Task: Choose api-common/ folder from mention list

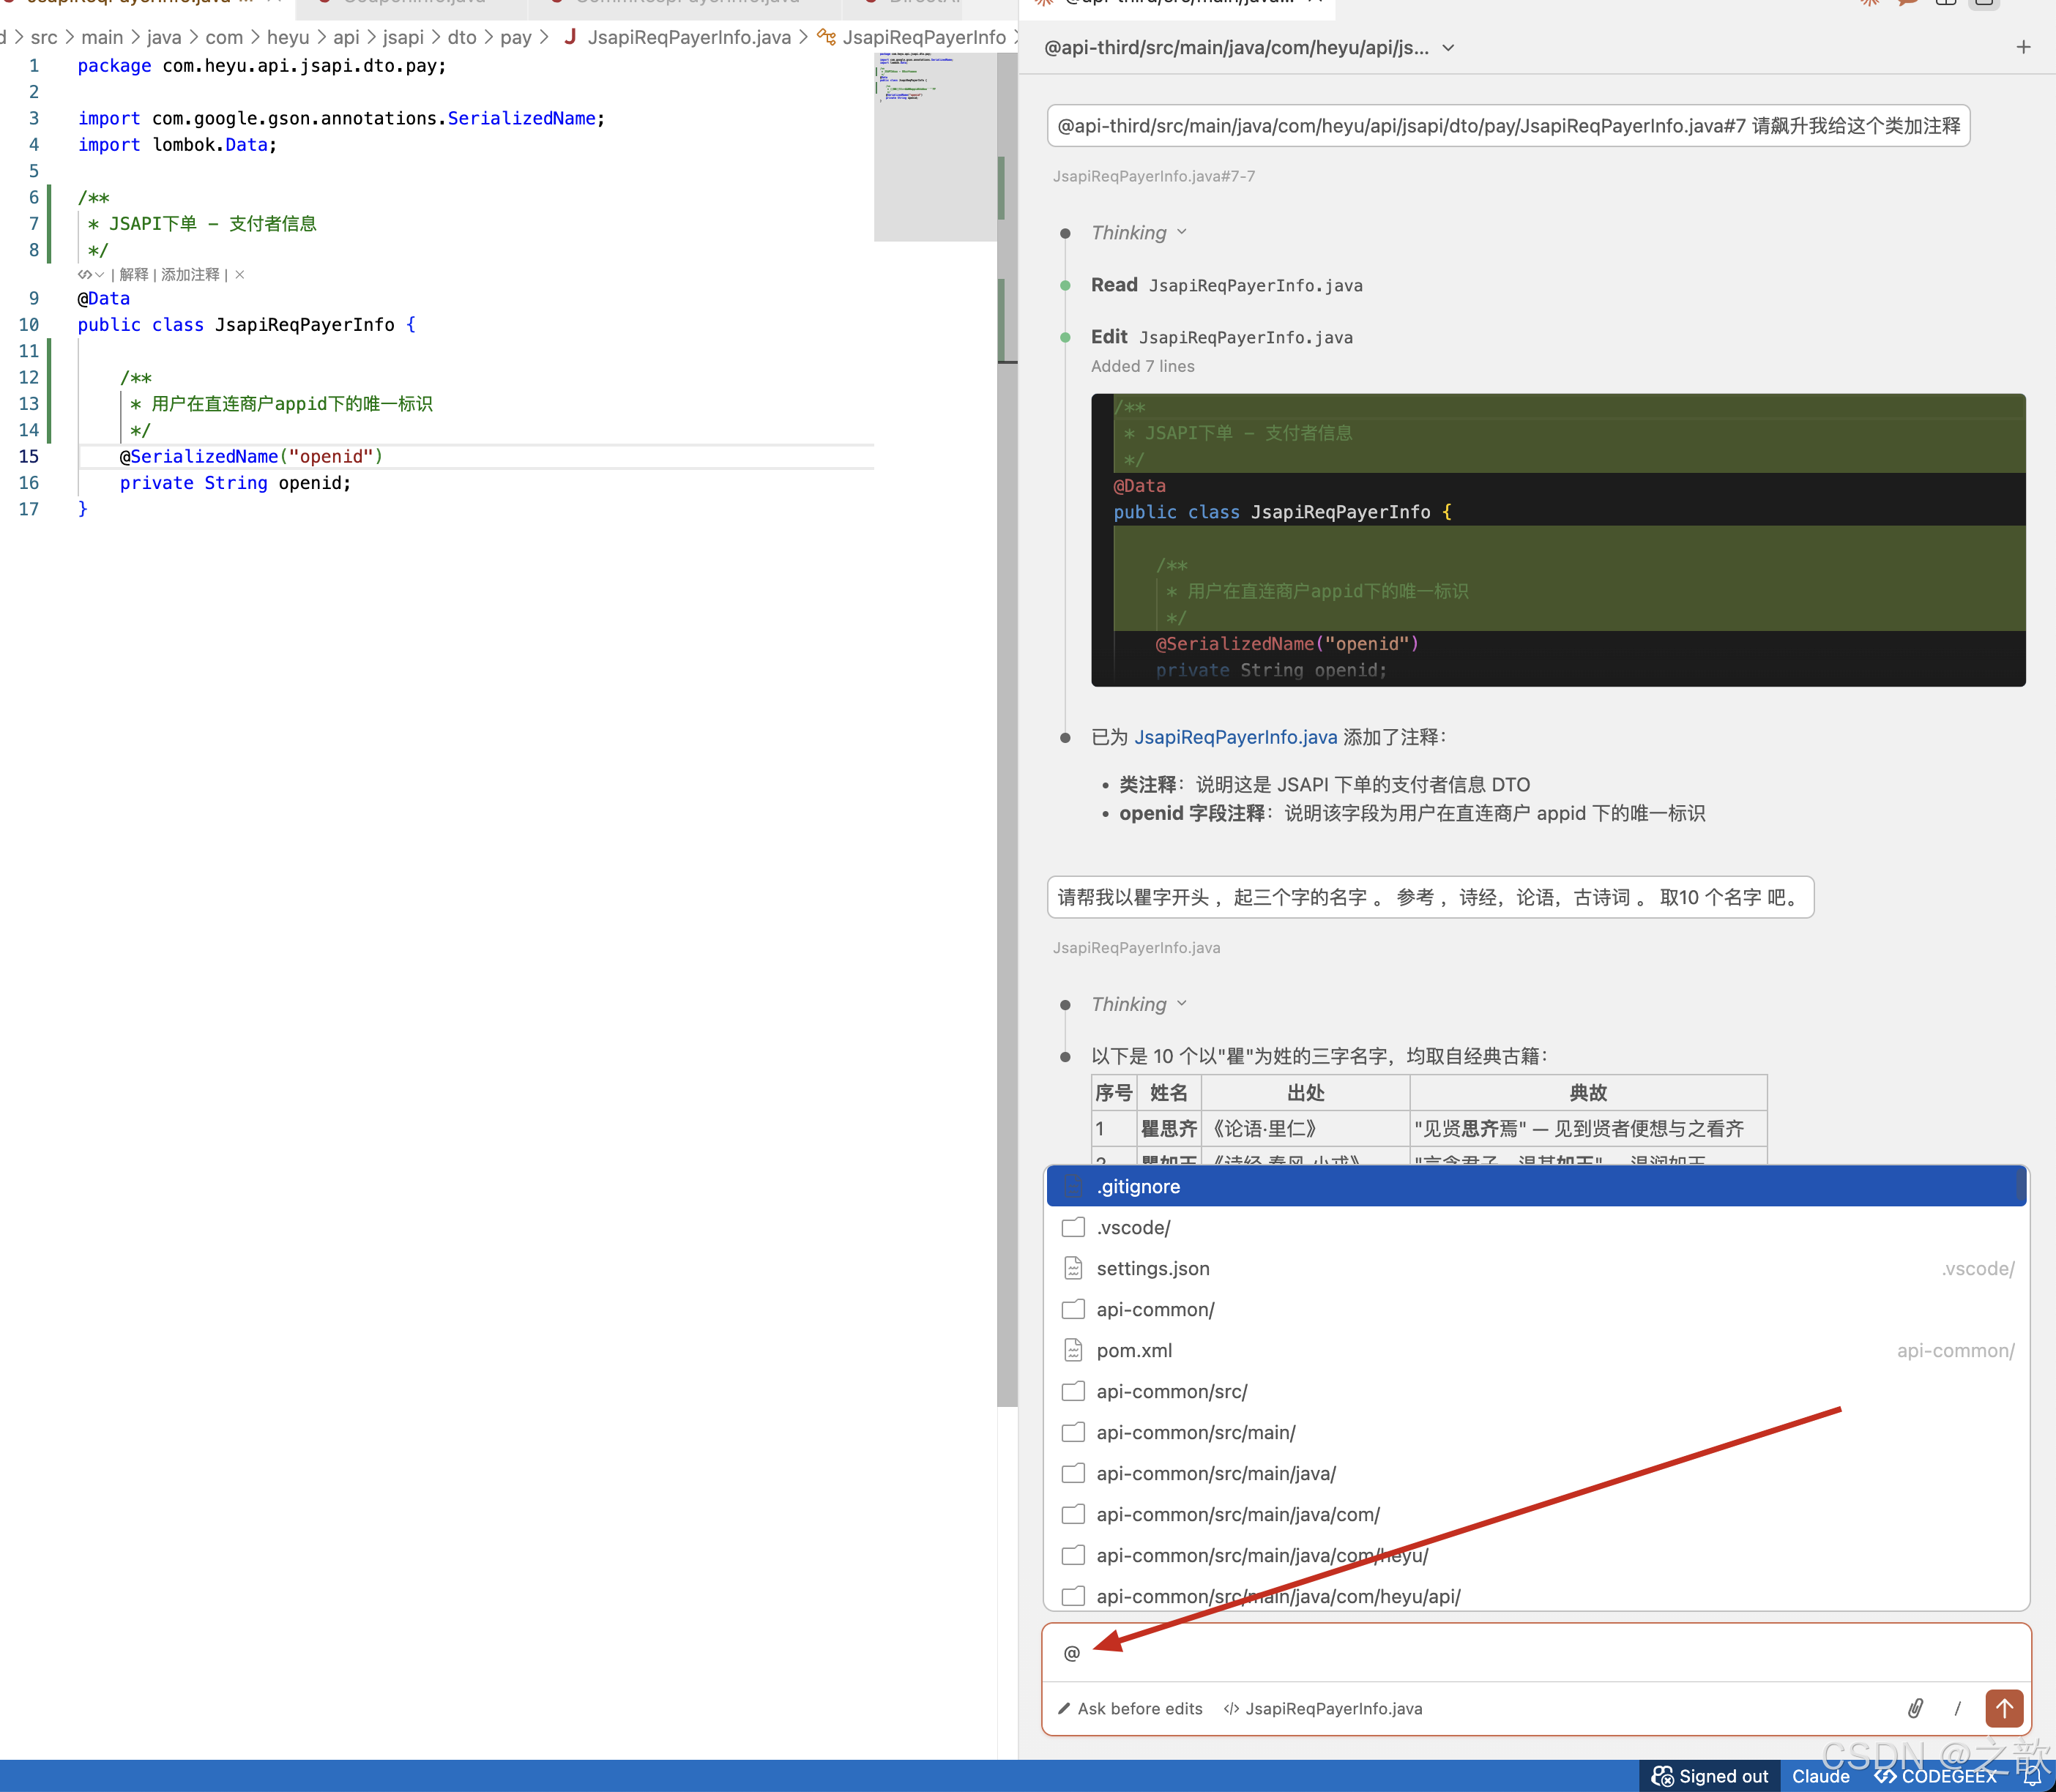Action: click(1155, 1309)
